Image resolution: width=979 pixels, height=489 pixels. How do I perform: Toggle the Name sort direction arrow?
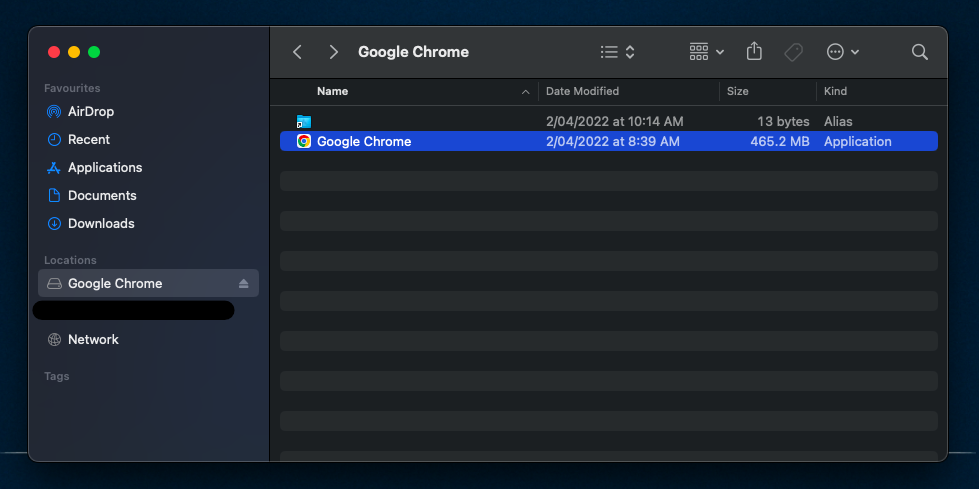point(526,92)
